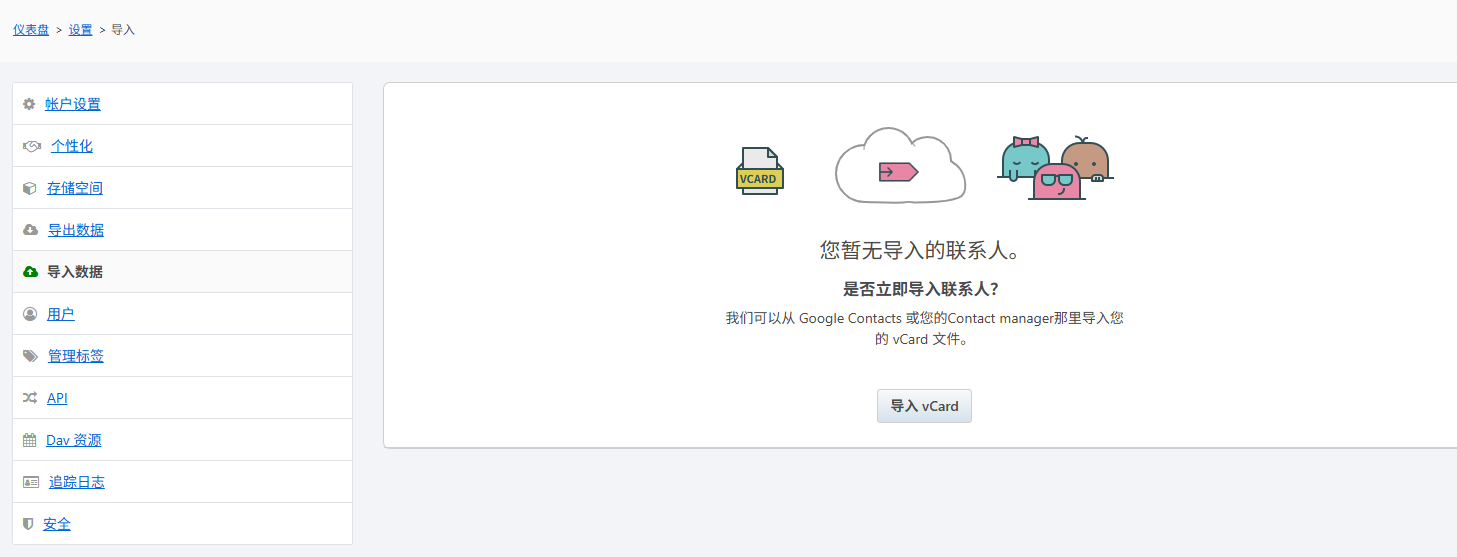1457x557 pixels.
Task: Select 导出数据 in the sidebar
Action: click(x=76, y=230)
